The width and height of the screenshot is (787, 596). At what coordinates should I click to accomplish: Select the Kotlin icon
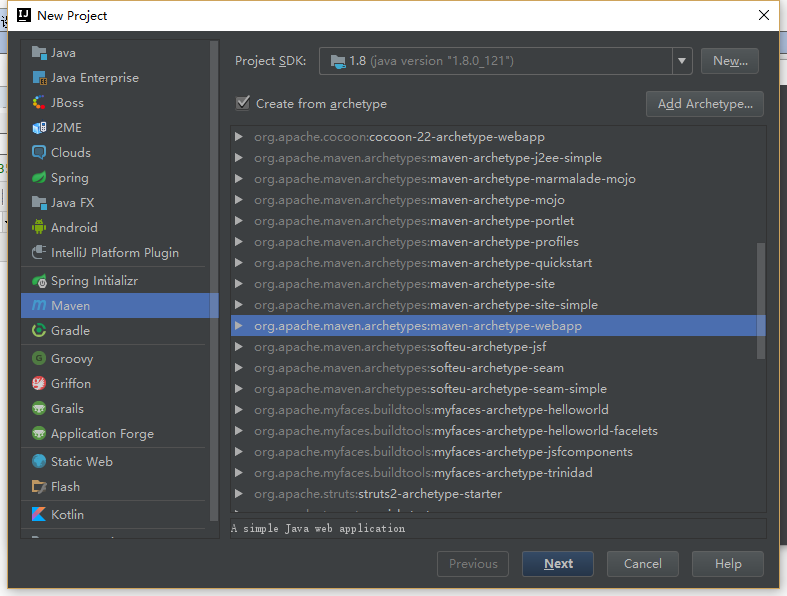pos(39,515)
